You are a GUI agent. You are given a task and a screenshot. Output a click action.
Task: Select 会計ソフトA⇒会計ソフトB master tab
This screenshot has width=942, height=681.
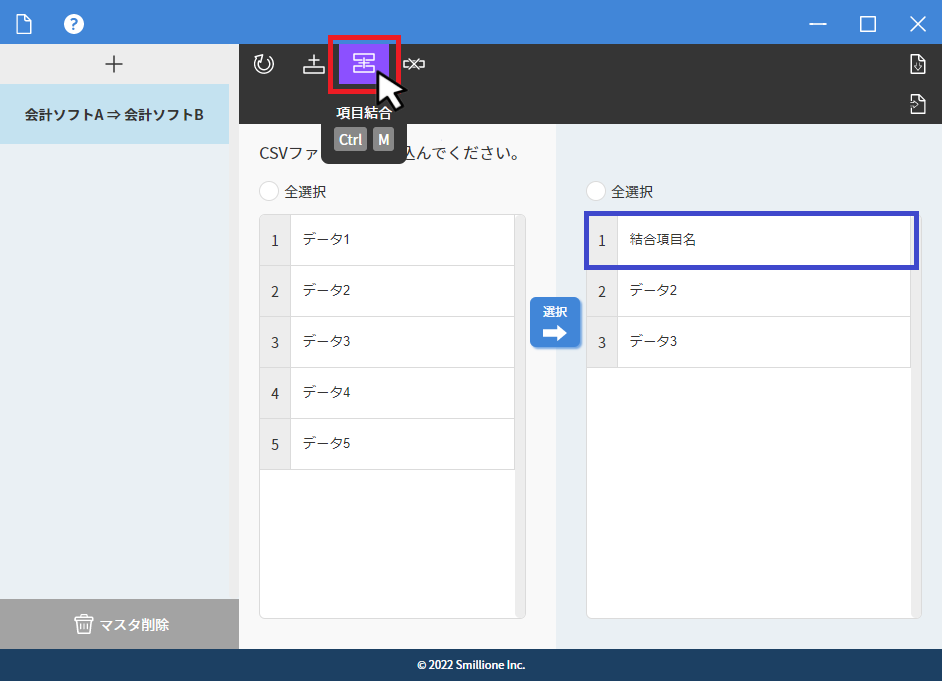coord(114,114)
